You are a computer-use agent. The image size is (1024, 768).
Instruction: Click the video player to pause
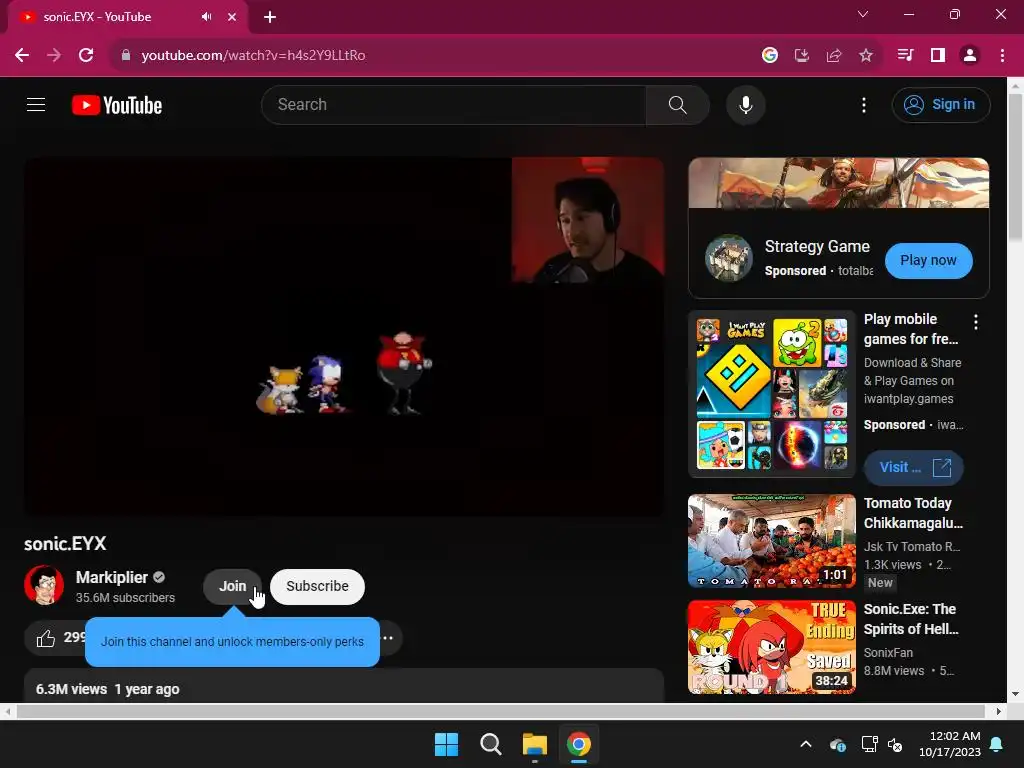[x=344, y=336]
